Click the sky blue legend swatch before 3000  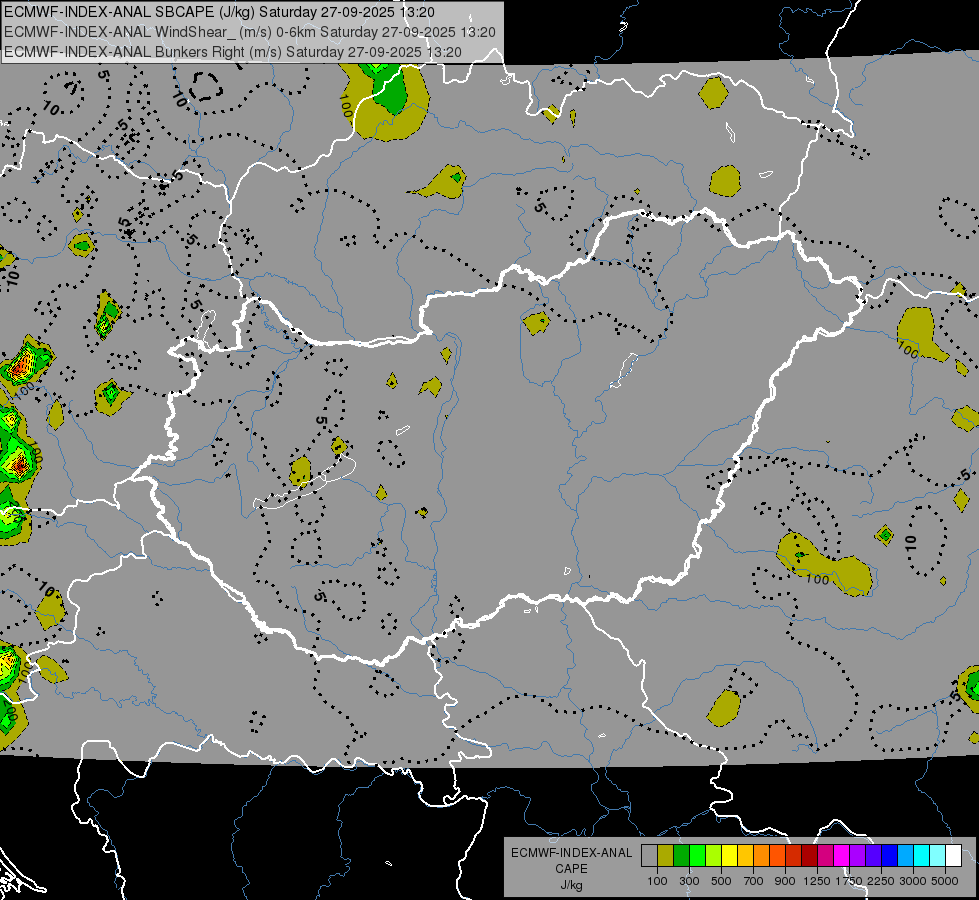[x=906, y=856]
